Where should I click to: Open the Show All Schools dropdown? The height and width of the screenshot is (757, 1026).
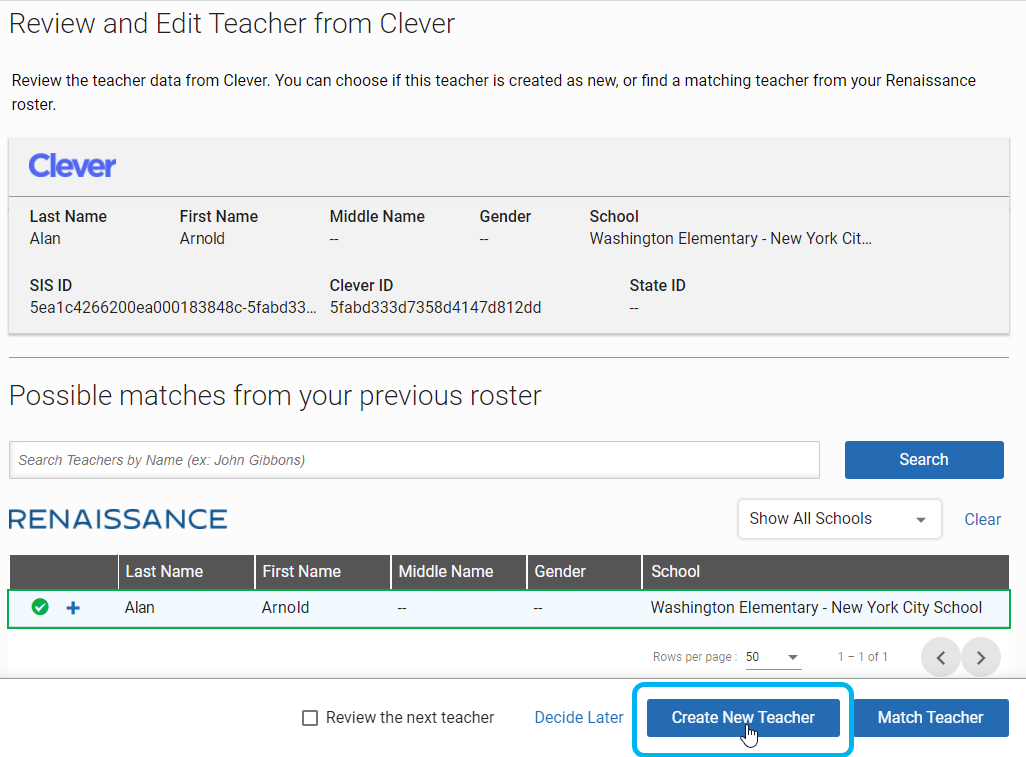pyautogui.click(x=840, y=519)
